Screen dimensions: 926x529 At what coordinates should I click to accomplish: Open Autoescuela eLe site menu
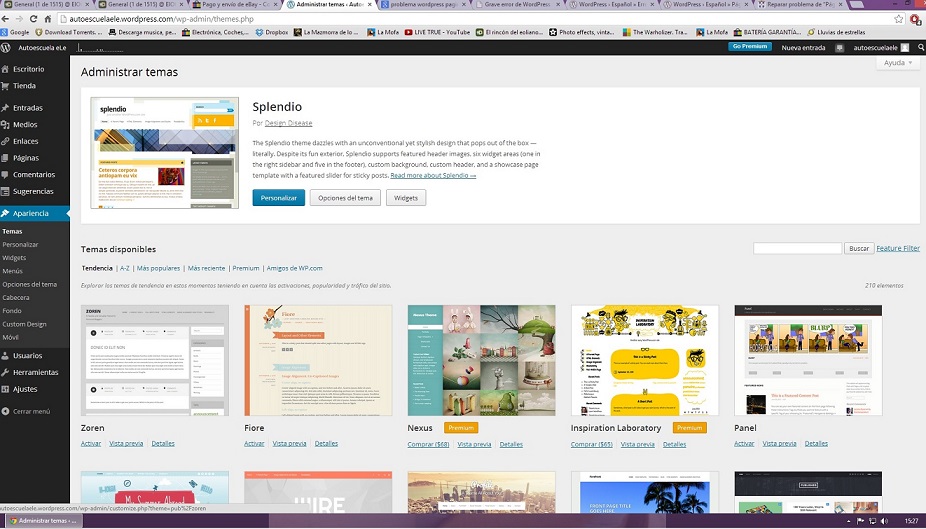(42, 48)
